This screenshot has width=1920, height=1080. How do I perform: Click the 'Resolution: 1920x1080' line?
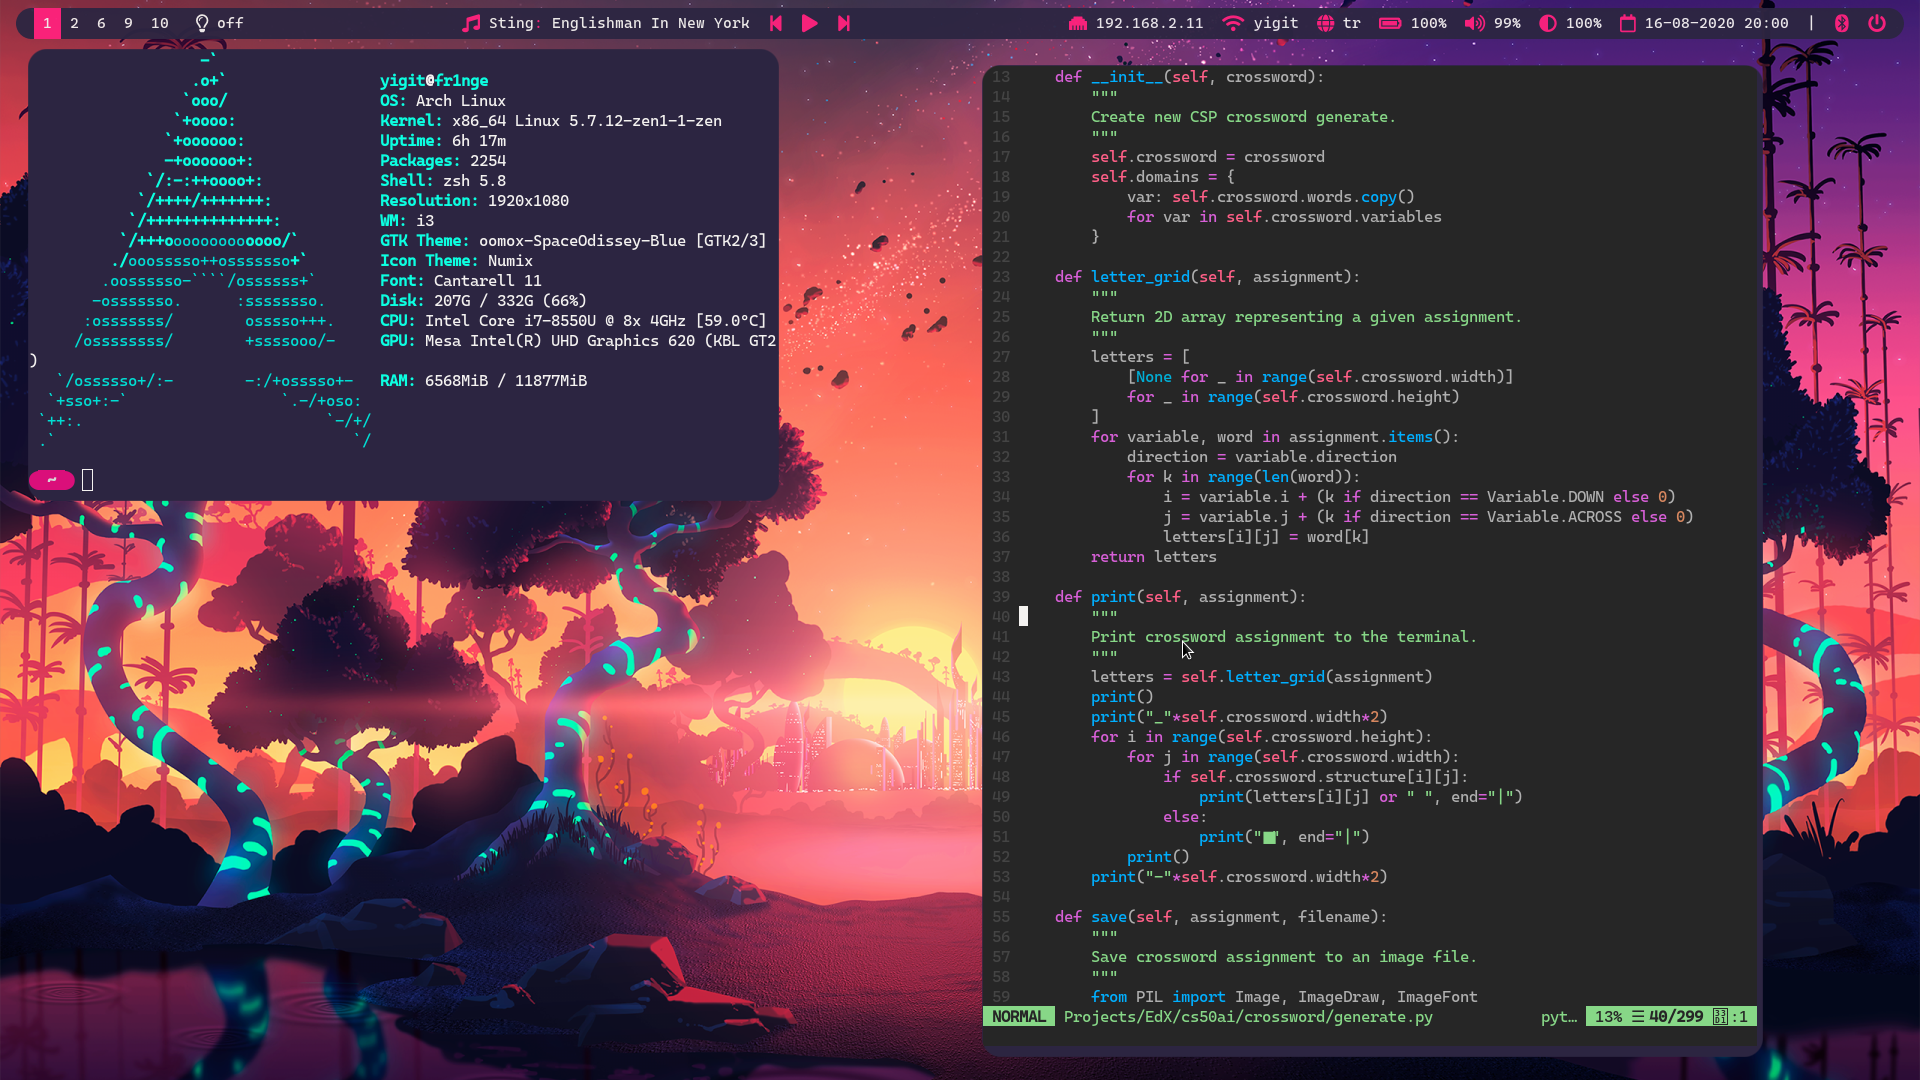(x=474, y=200)
